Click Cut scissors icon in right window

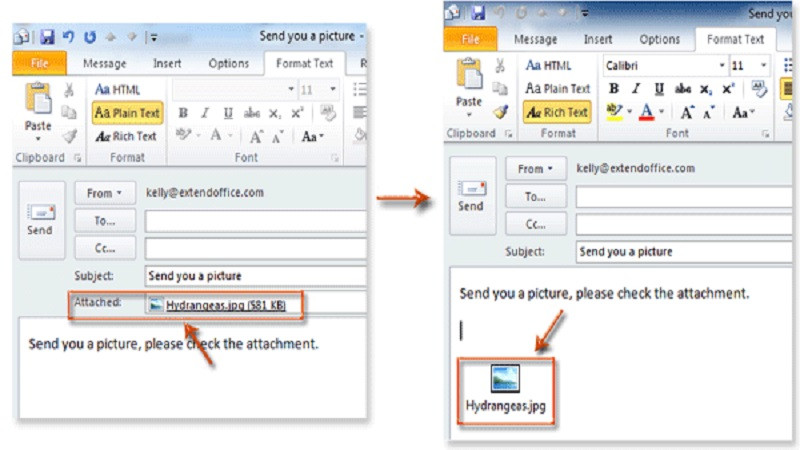coord(500,65)
